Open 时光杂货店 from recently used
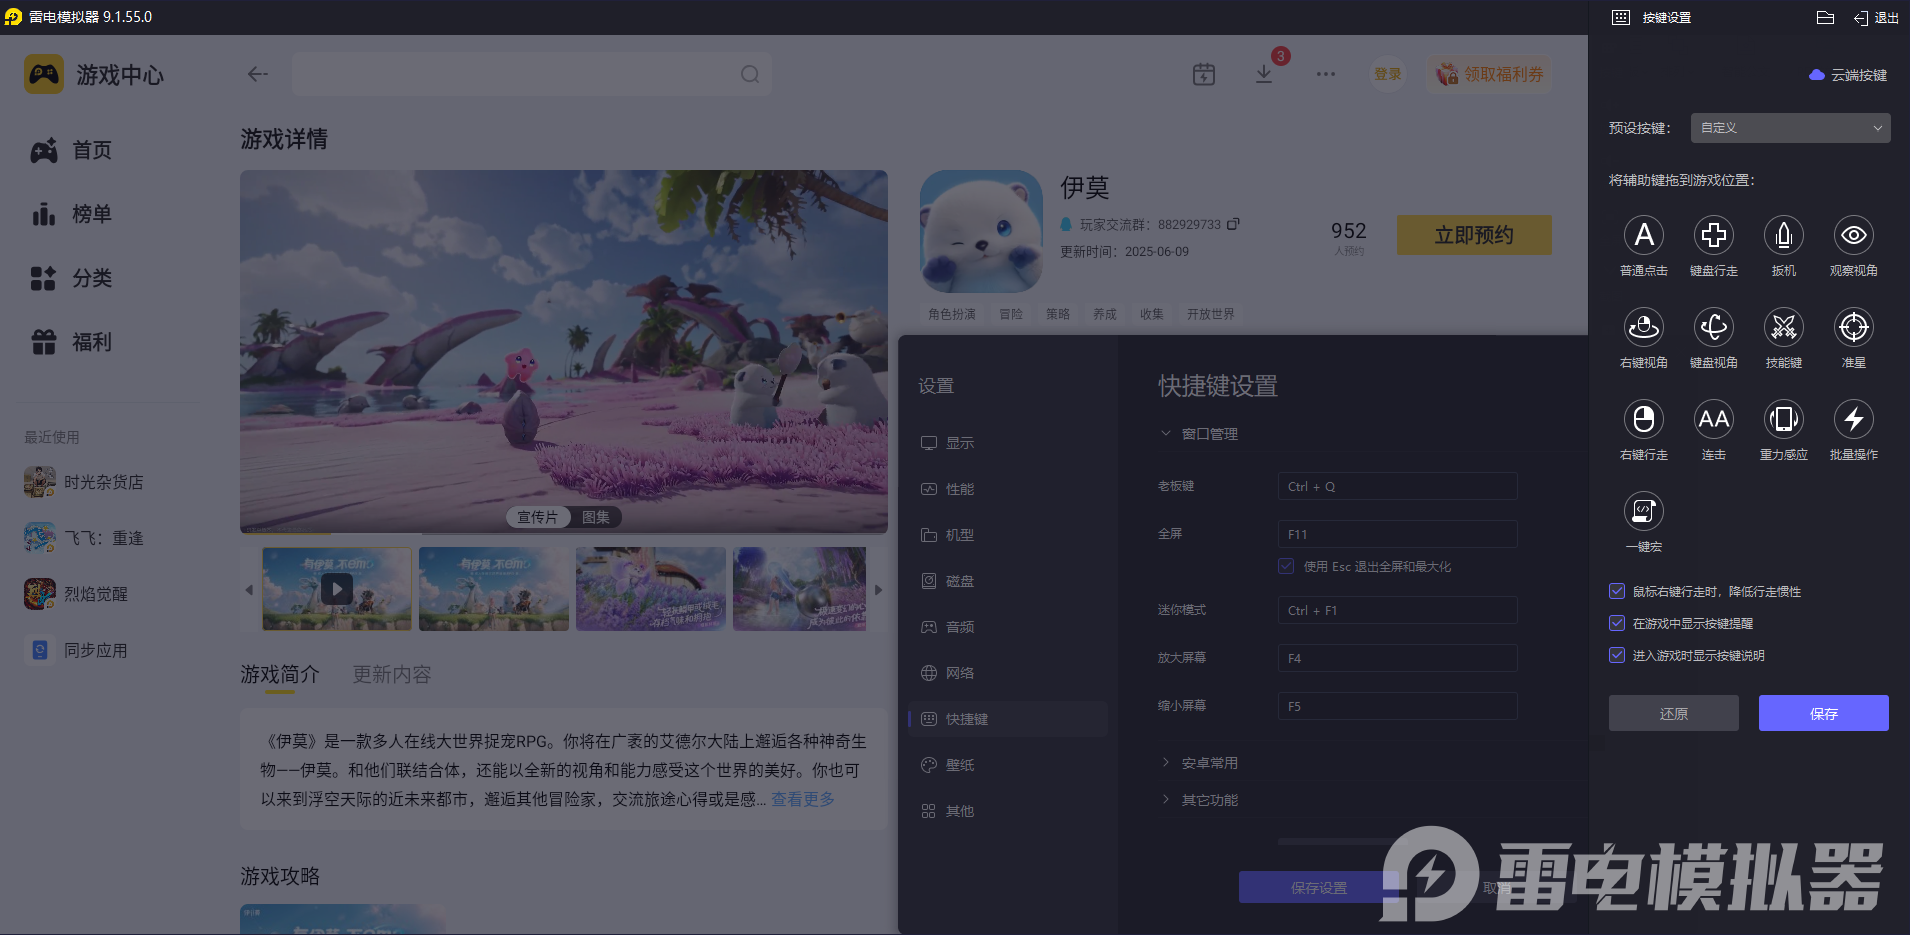1910x935 pixels. [84, 482]
